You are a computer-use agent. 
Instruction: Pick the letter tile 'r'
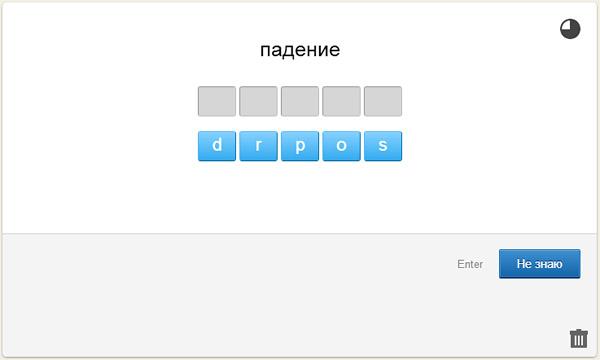click(x=258, y=146)
